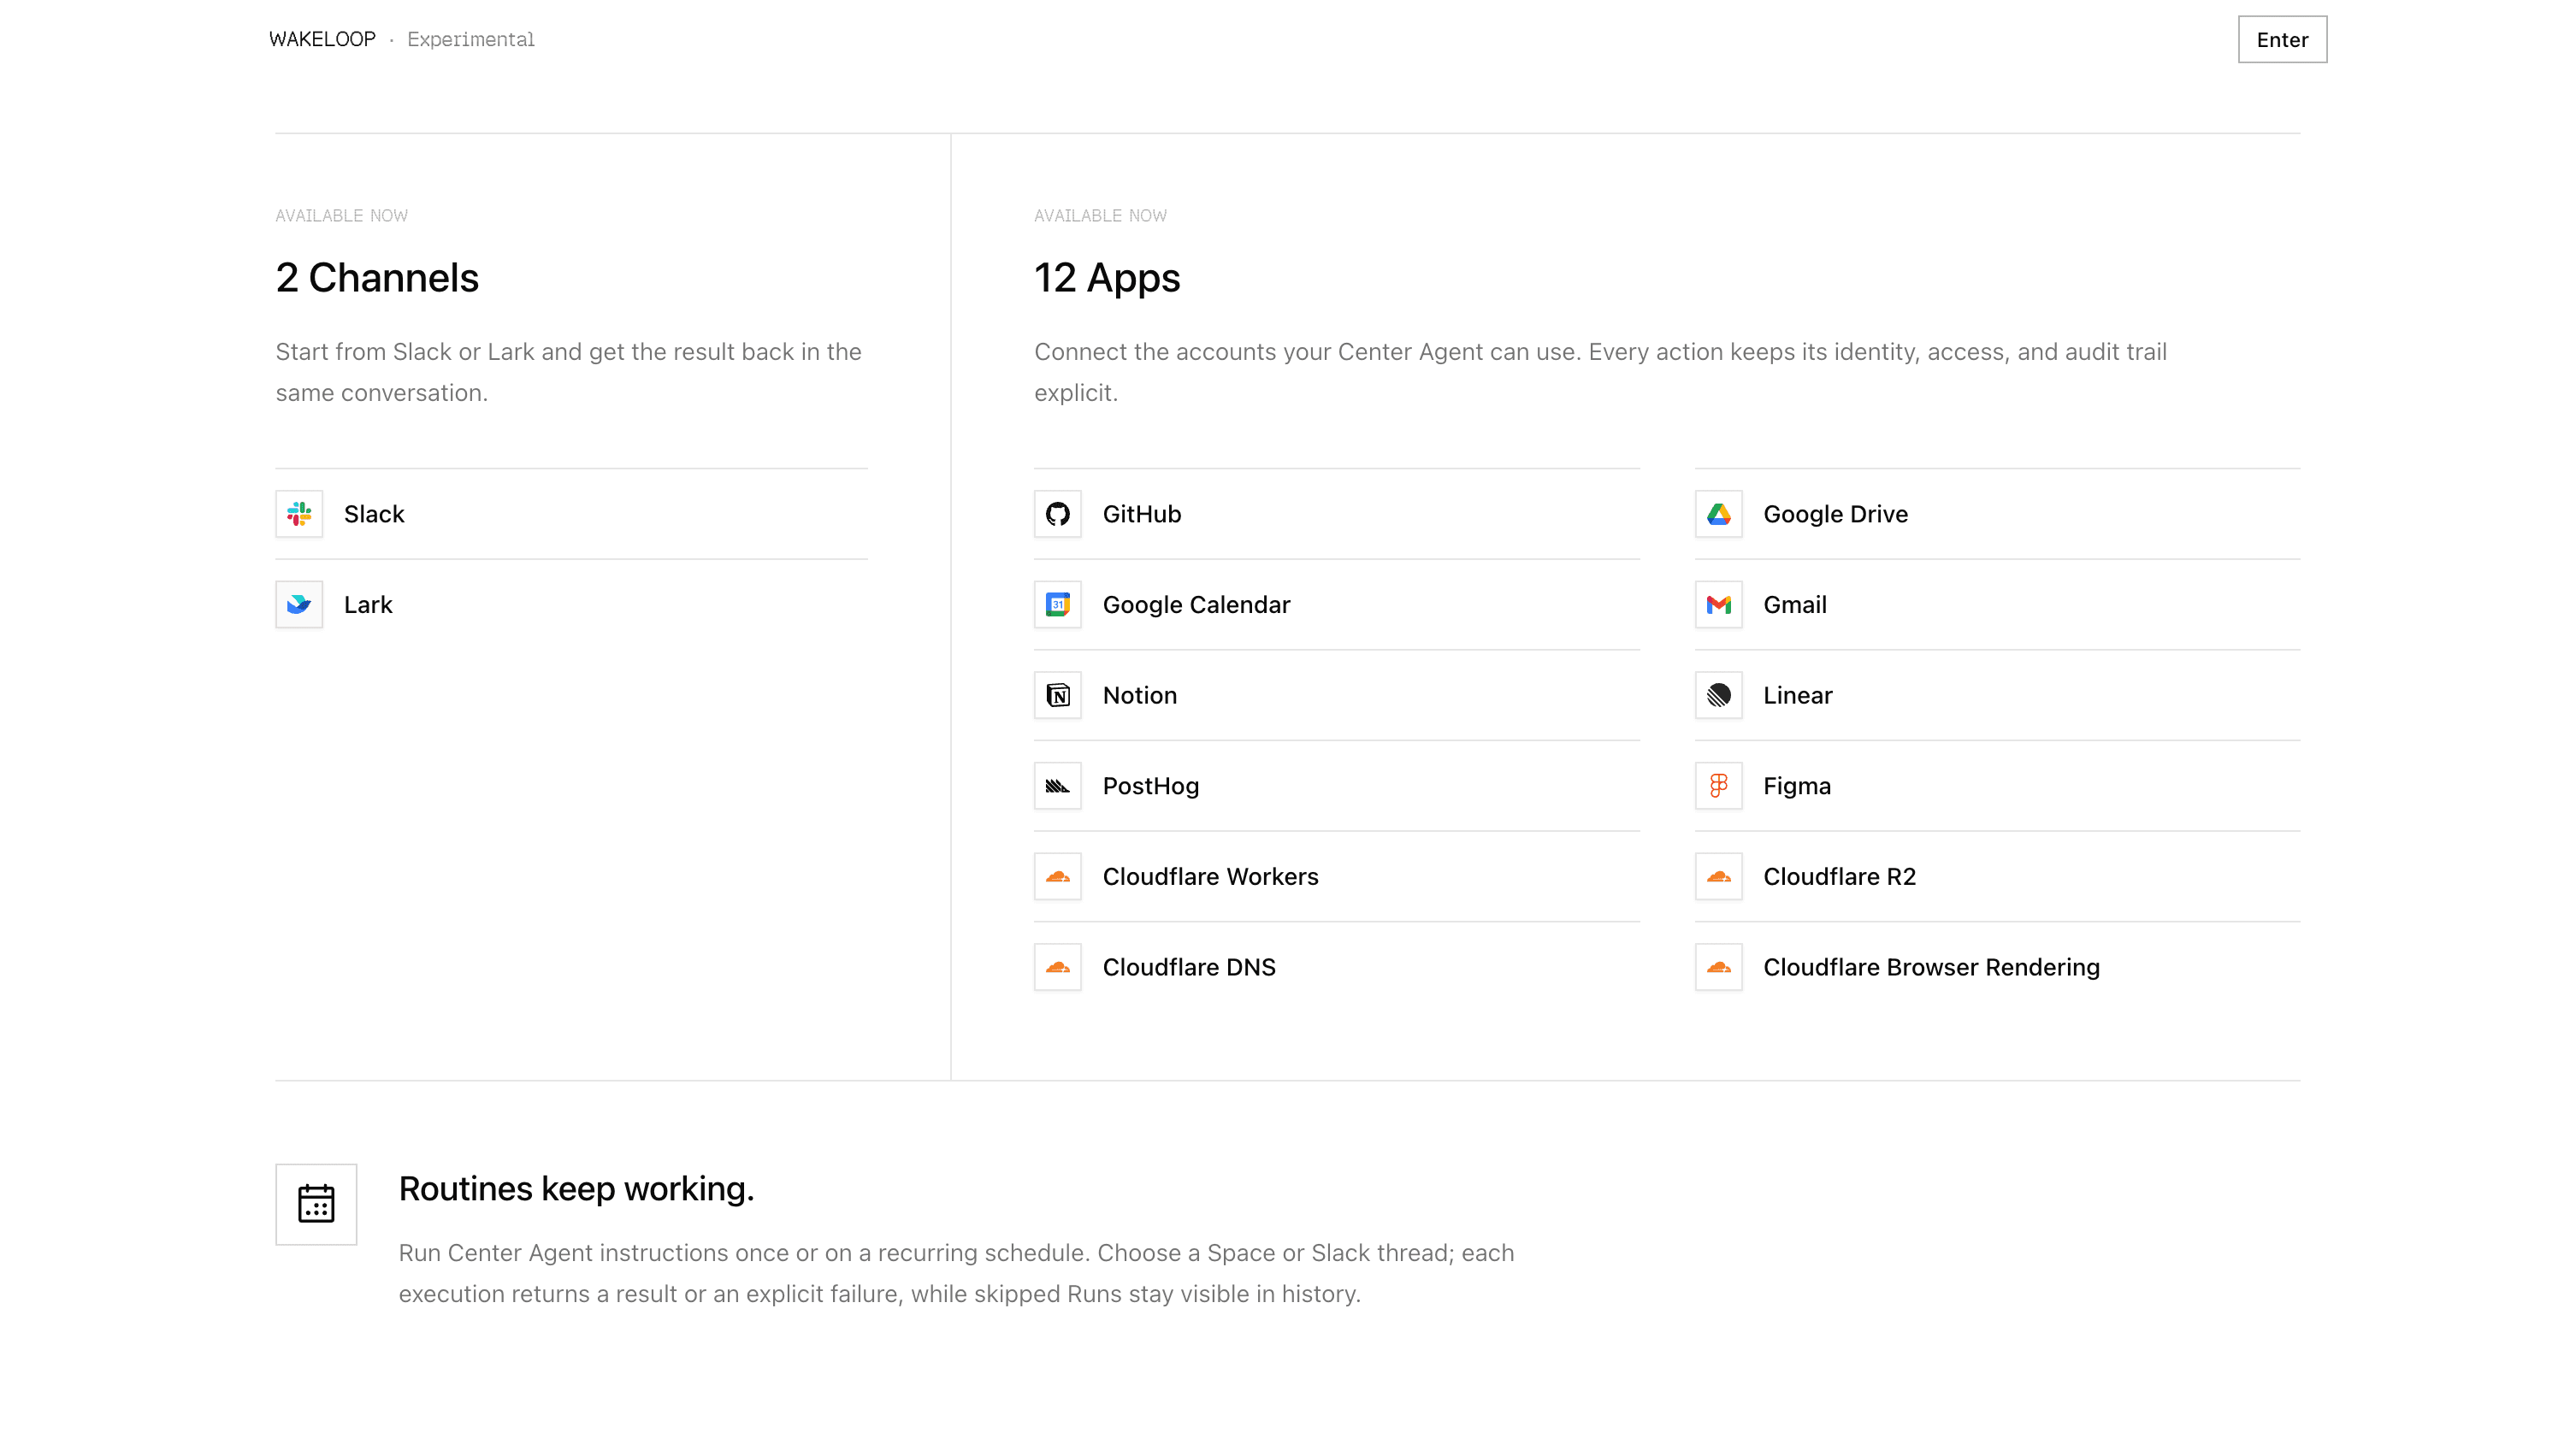This screenshot has width=2576, height=1450.
Task: Click the Routines calendar icon
Action: click(x=316, y=1204)
